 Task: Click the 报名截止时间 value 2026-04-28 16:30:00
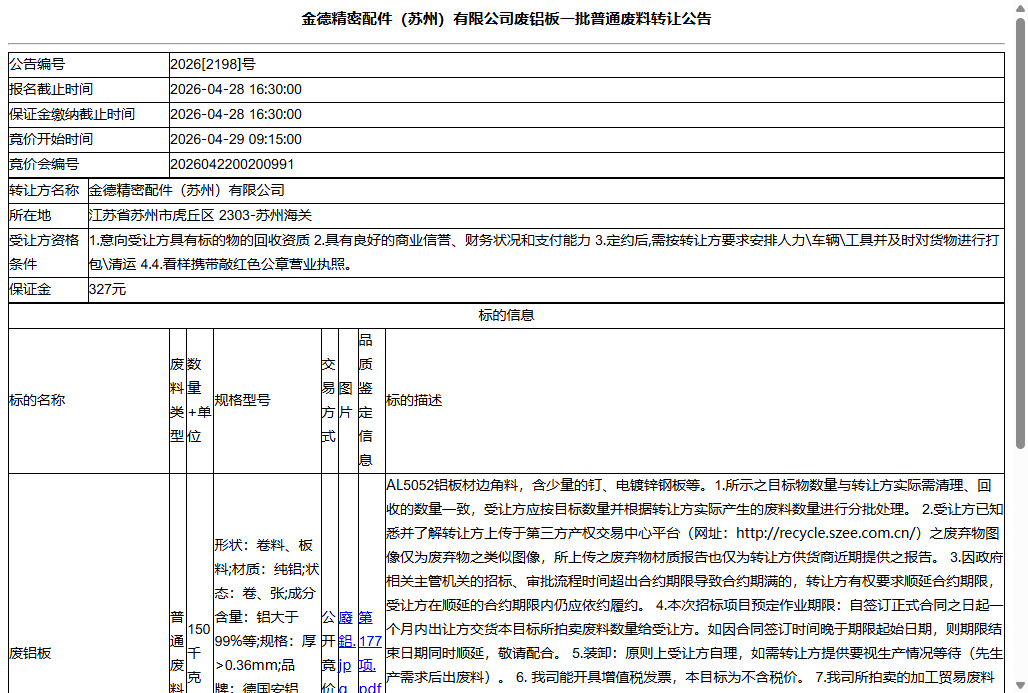tap(236, 89)
